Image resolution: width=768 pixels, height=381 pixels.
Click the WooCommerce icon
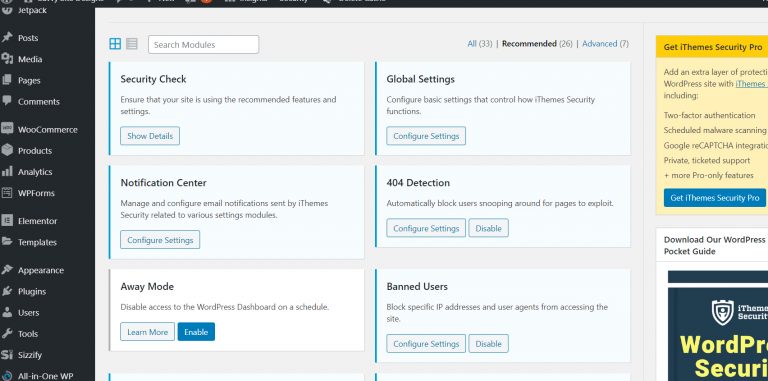[7, 129]
